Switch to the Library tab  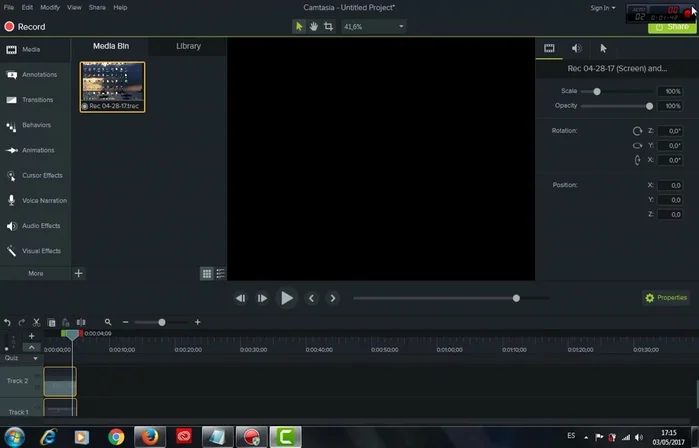(188, 46)
